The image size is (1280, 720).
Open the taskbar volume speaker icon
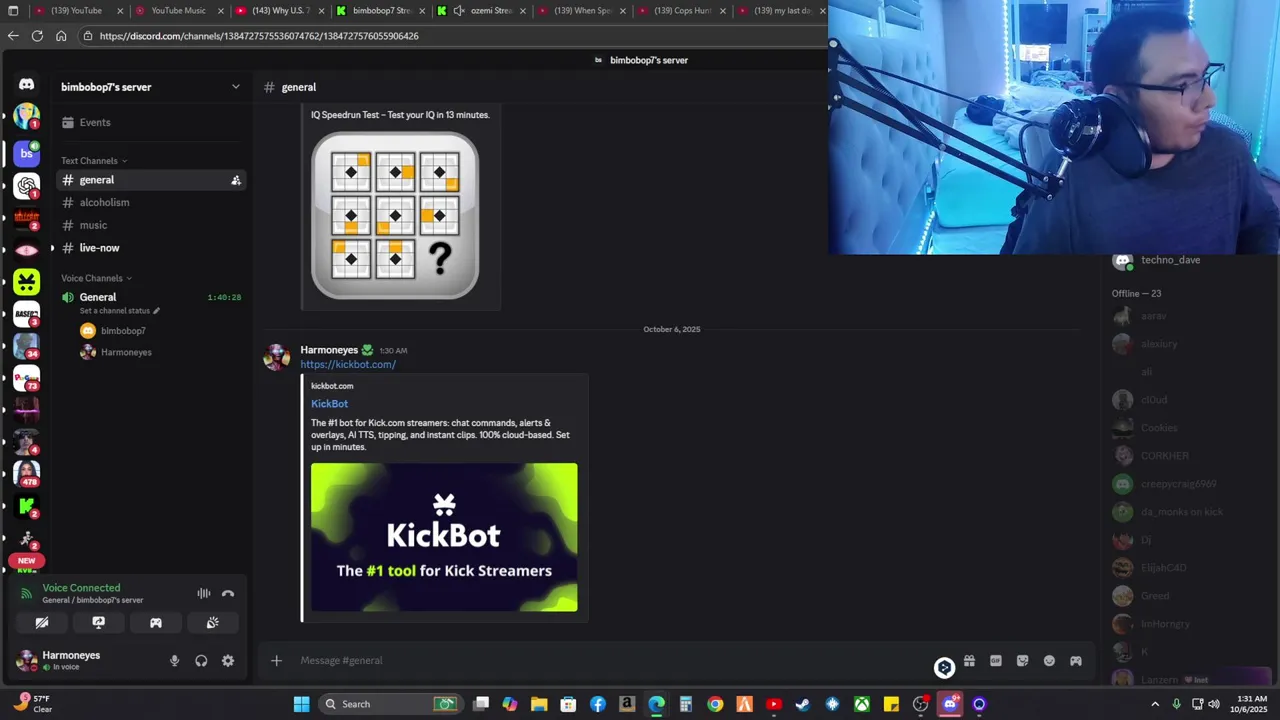(1214, 704)
